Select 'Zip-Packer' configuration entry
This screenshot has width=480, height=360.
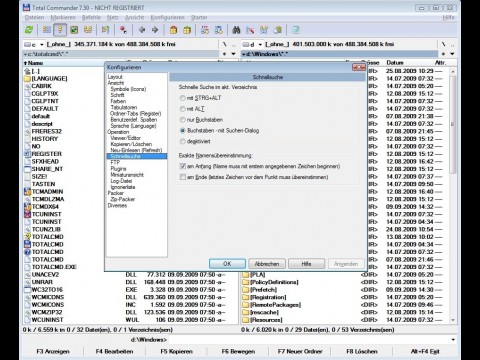[x=123, y=199]
